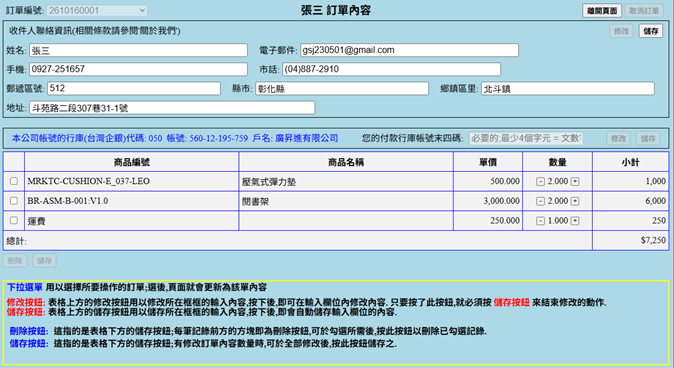Click the shipping subtotal 250

(659, 221)
